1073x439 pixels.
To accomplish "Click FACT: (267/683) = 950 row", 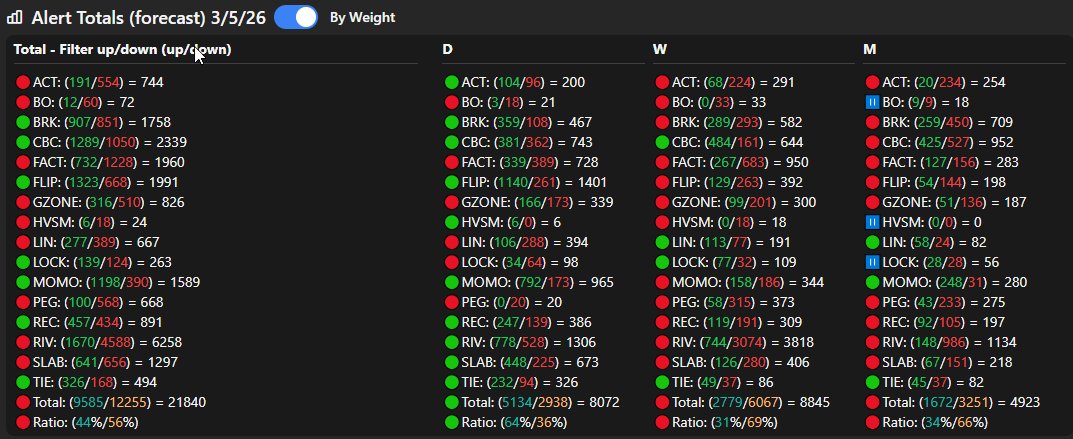I will point(732,163).
